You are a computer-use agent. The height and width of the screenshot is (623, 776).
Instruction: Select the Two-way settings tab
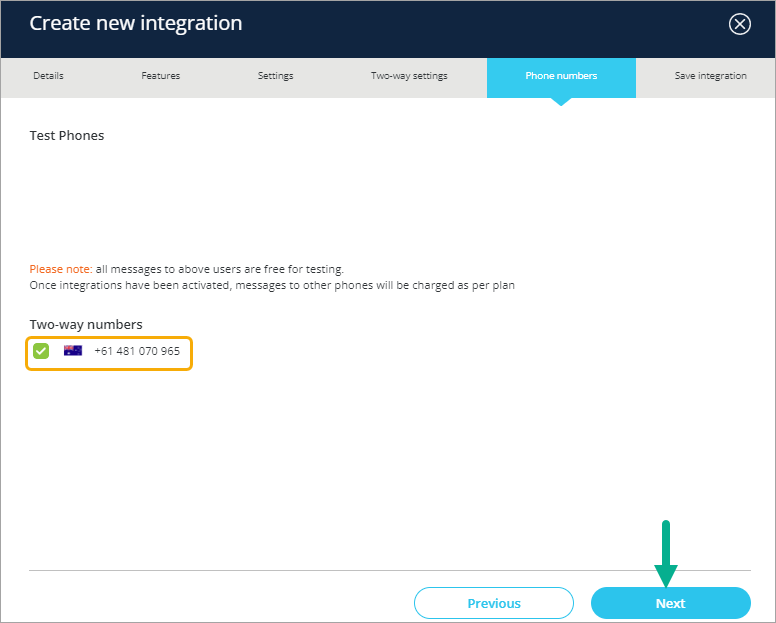coord(409,76)
